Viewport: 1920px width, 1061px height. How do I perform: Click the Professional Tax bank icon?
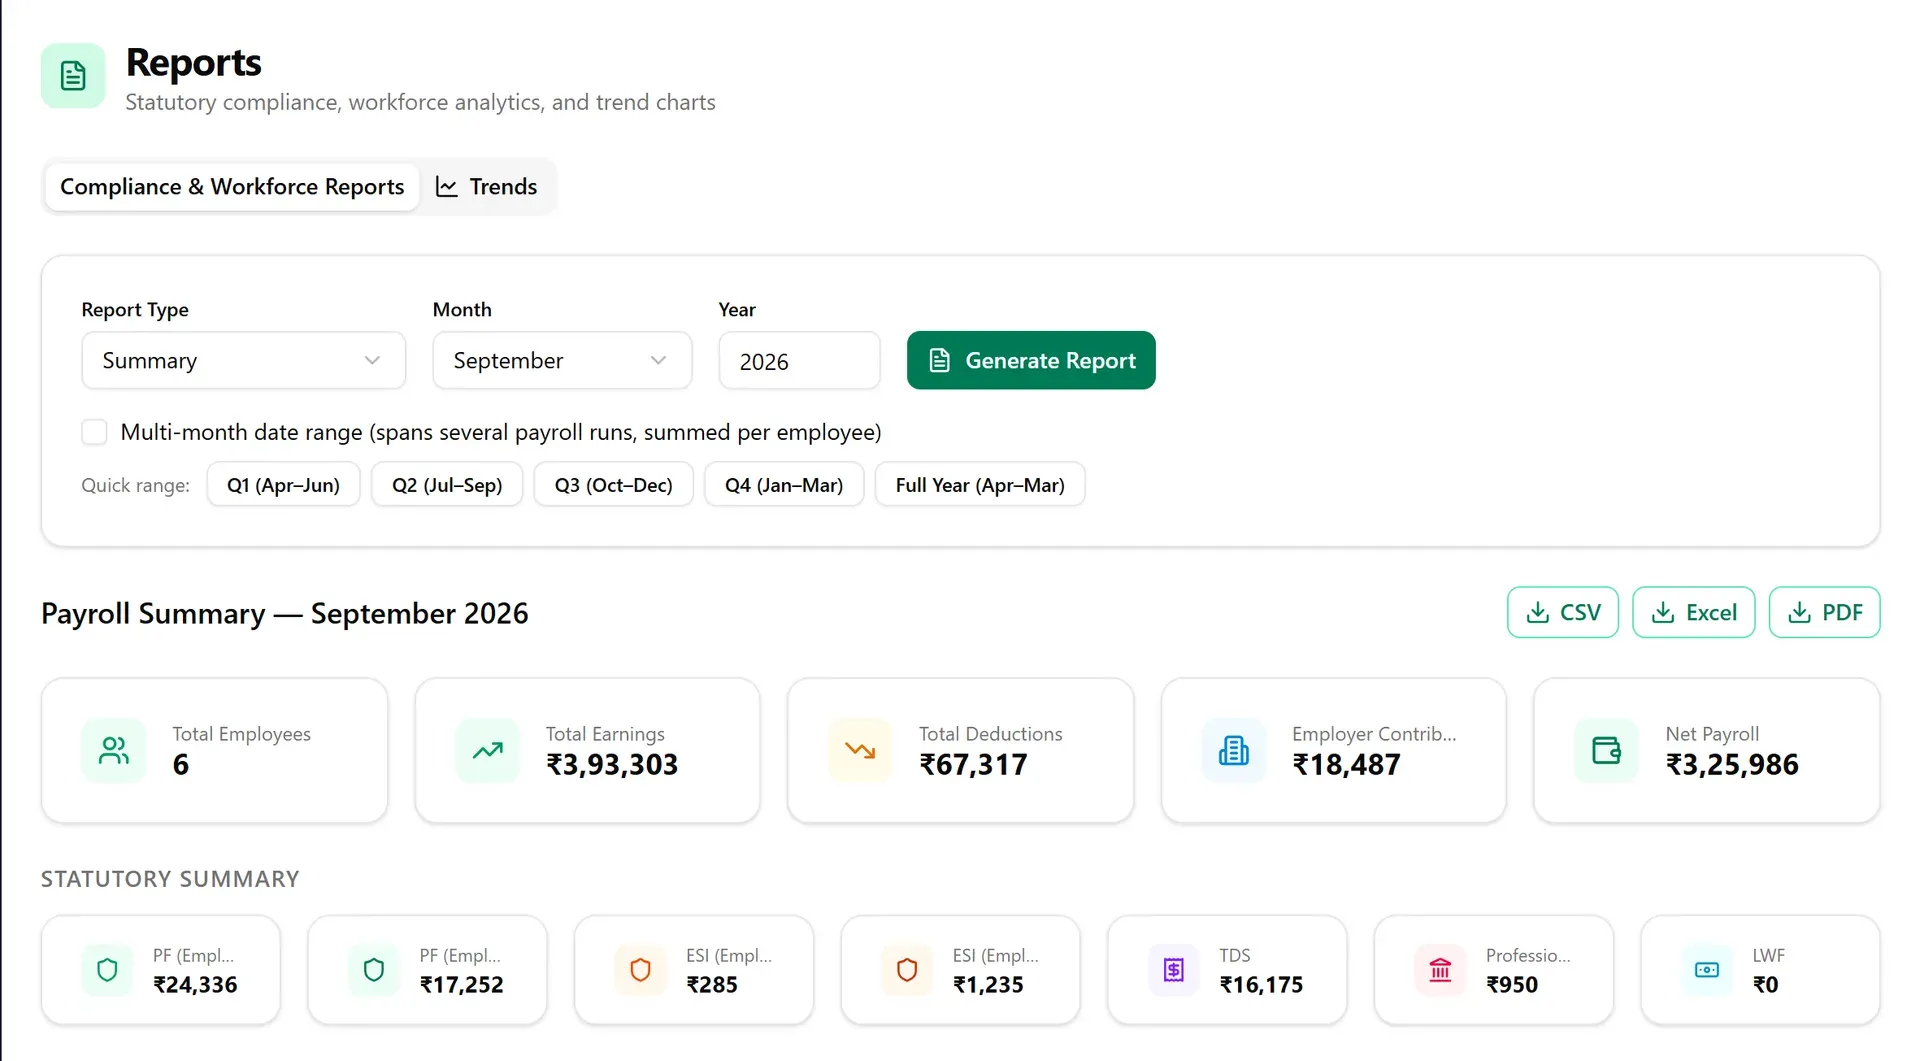1441,970
